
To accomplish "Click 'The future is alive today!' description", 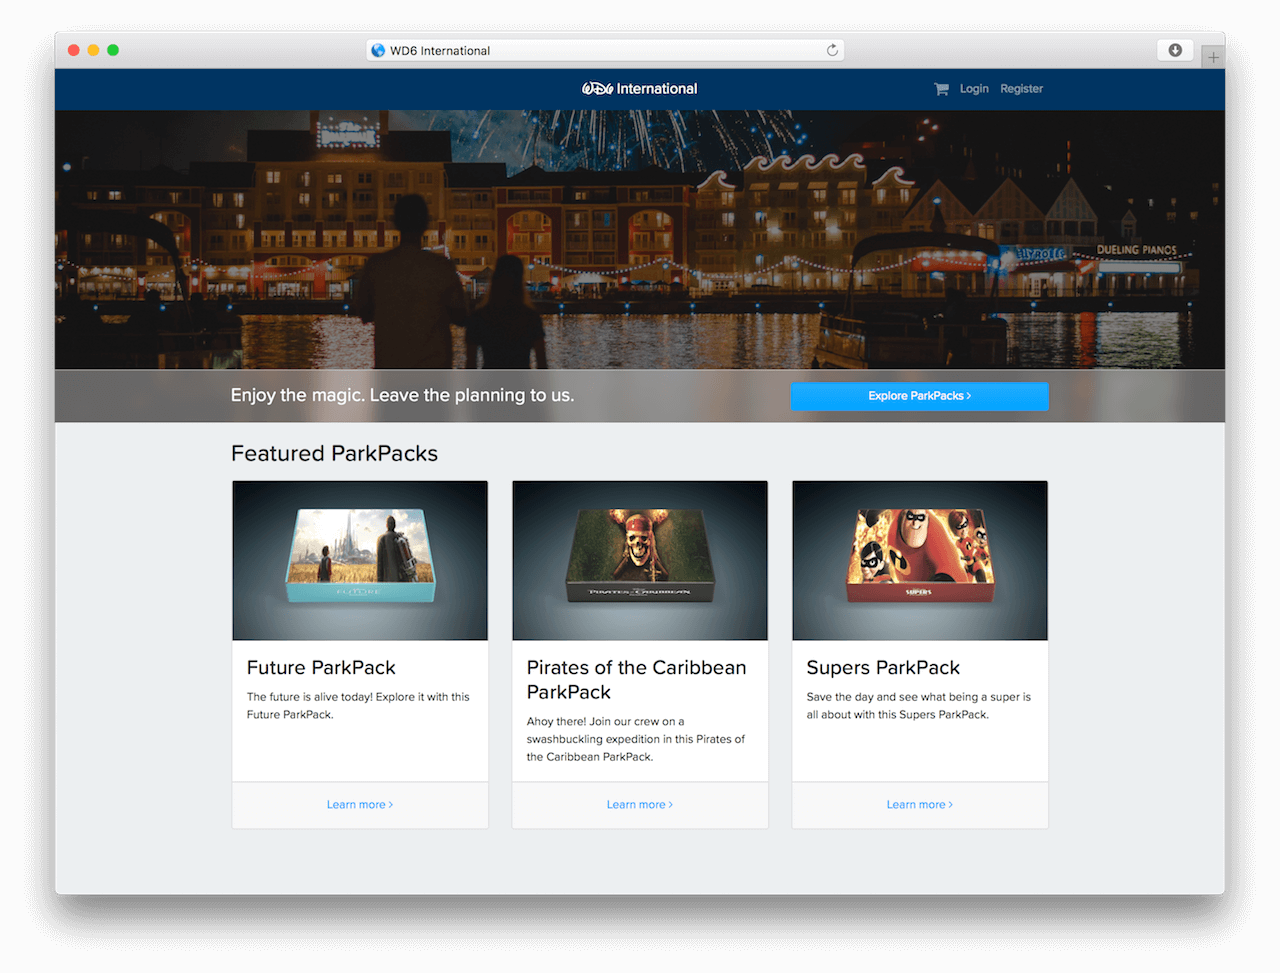I will pos(358,706).
